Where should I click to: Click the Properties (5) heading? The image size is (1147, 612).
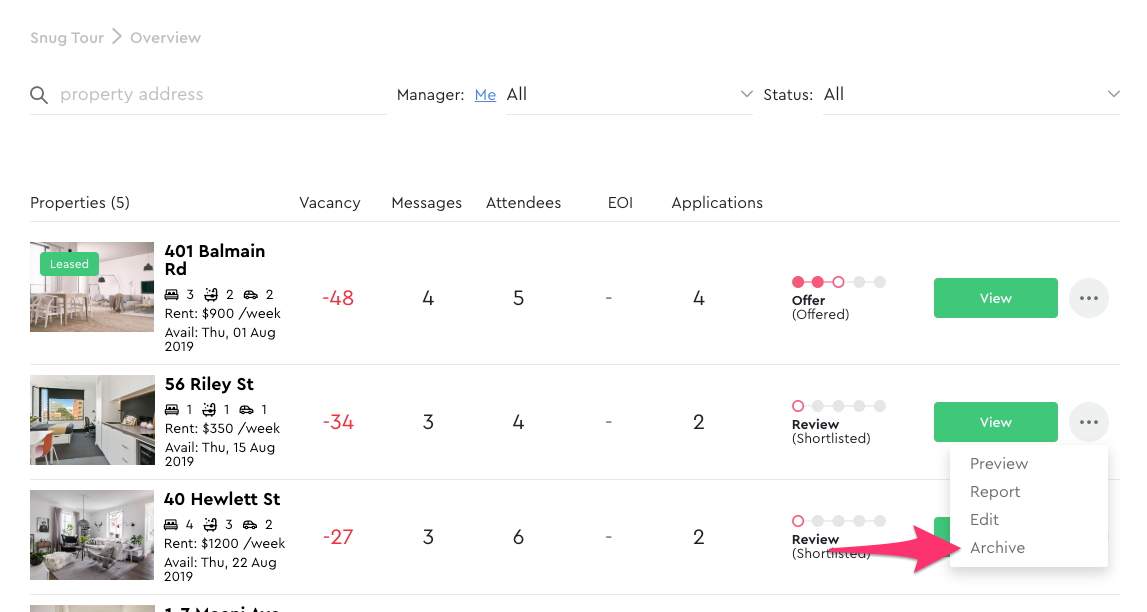click(x=80, y=203)
